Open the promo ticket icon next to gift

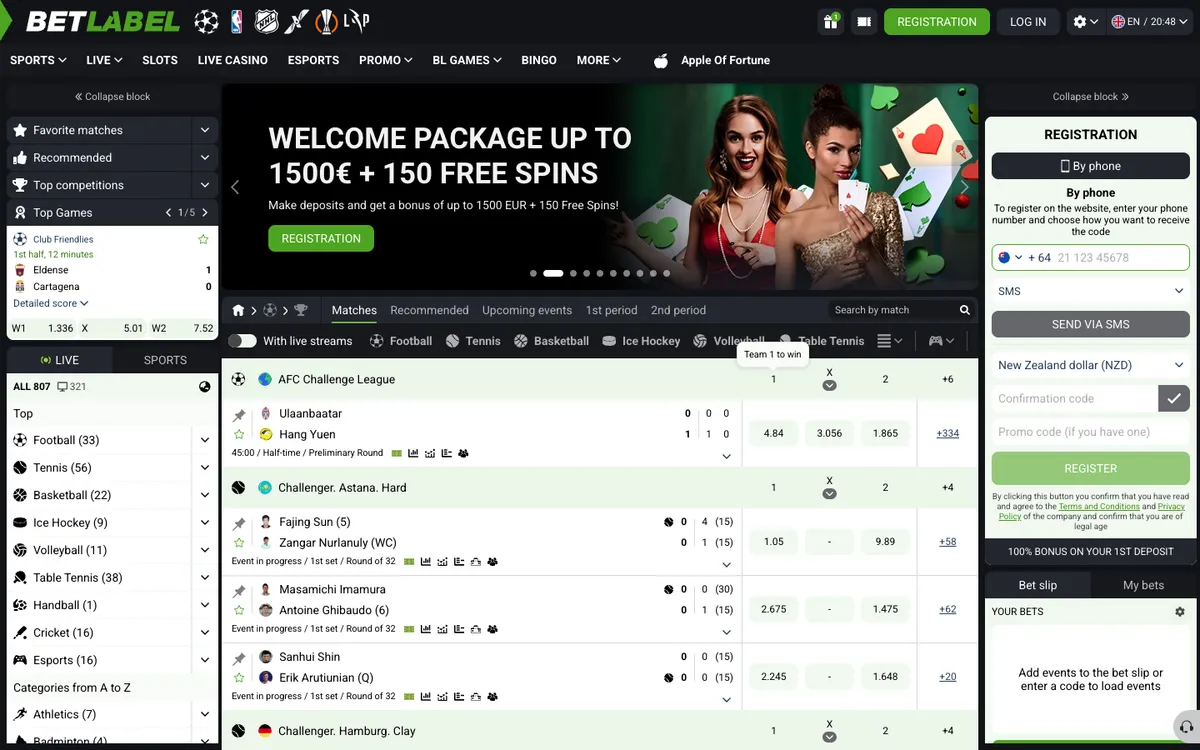[x=864, y=21]
